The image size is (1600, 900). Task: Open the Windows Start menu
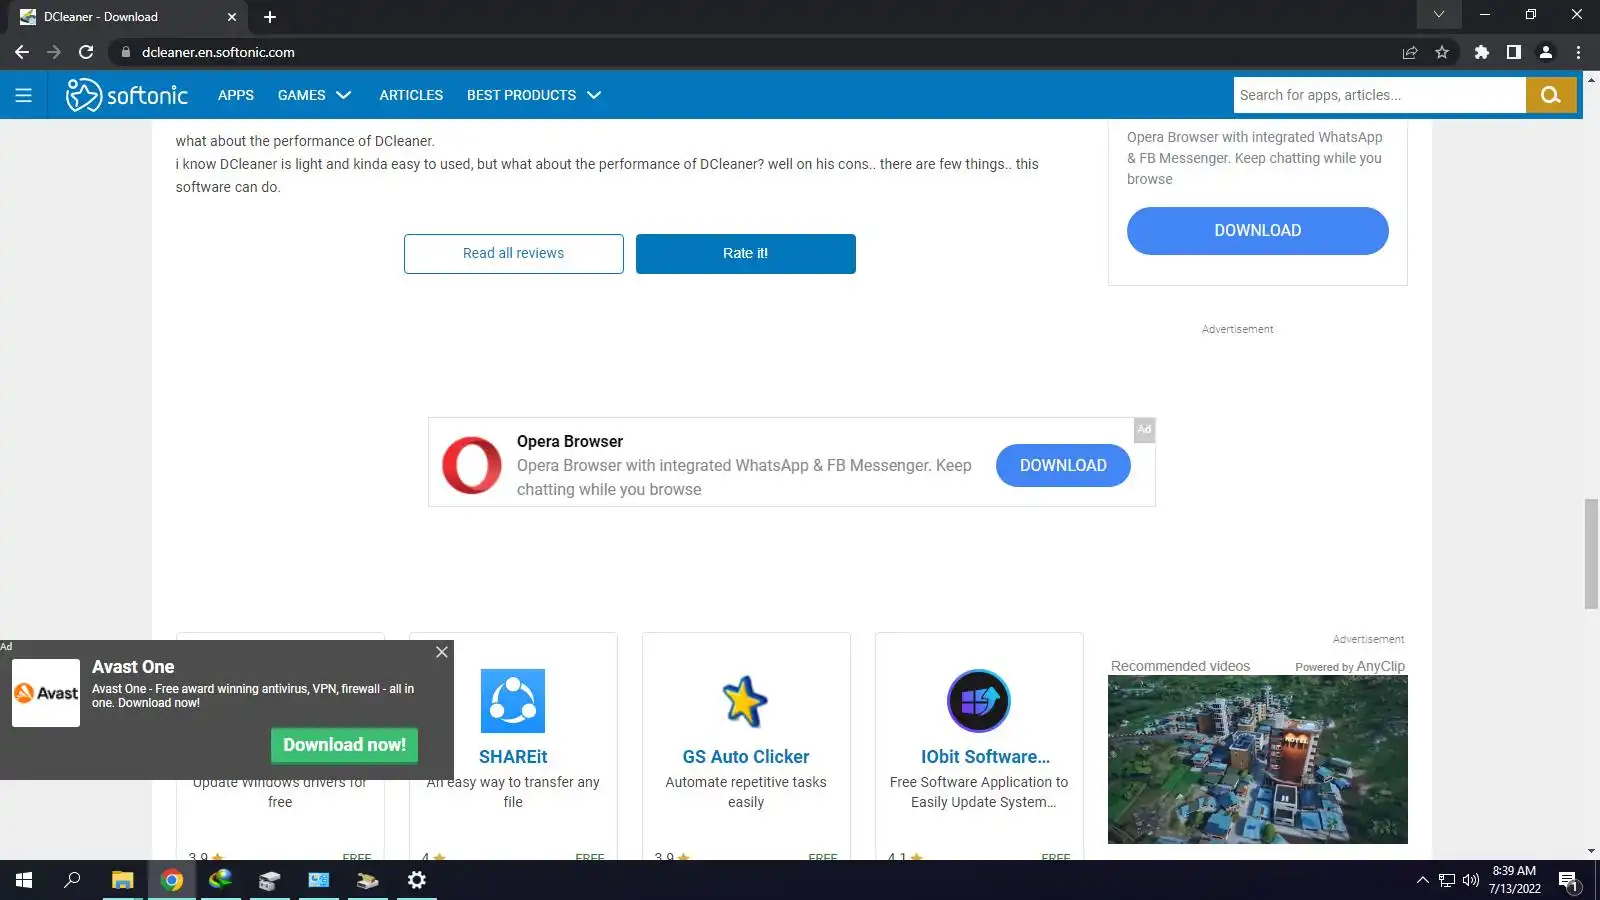click(x=24, y=880)
